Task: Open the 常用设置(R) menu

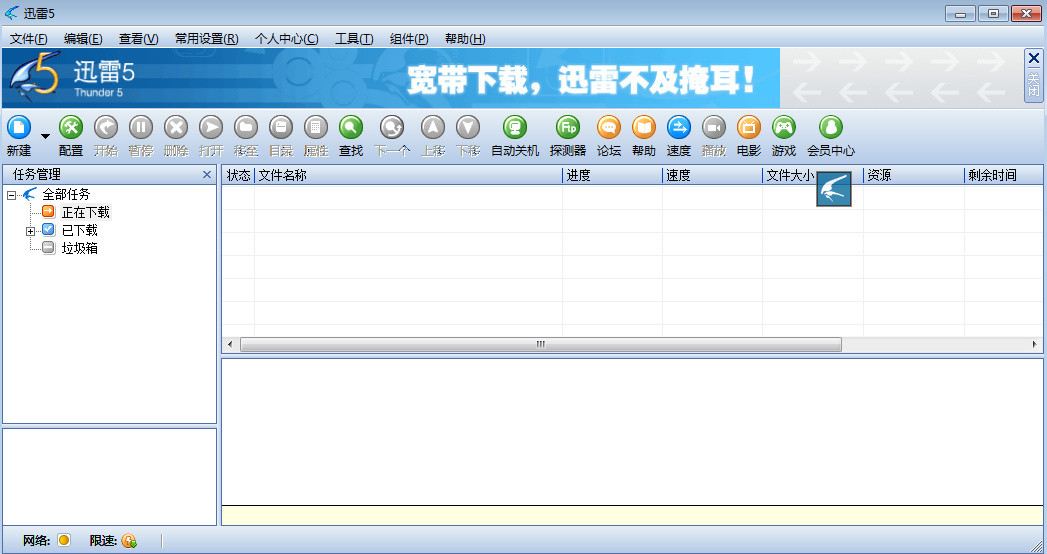Action: click(206, 39)
